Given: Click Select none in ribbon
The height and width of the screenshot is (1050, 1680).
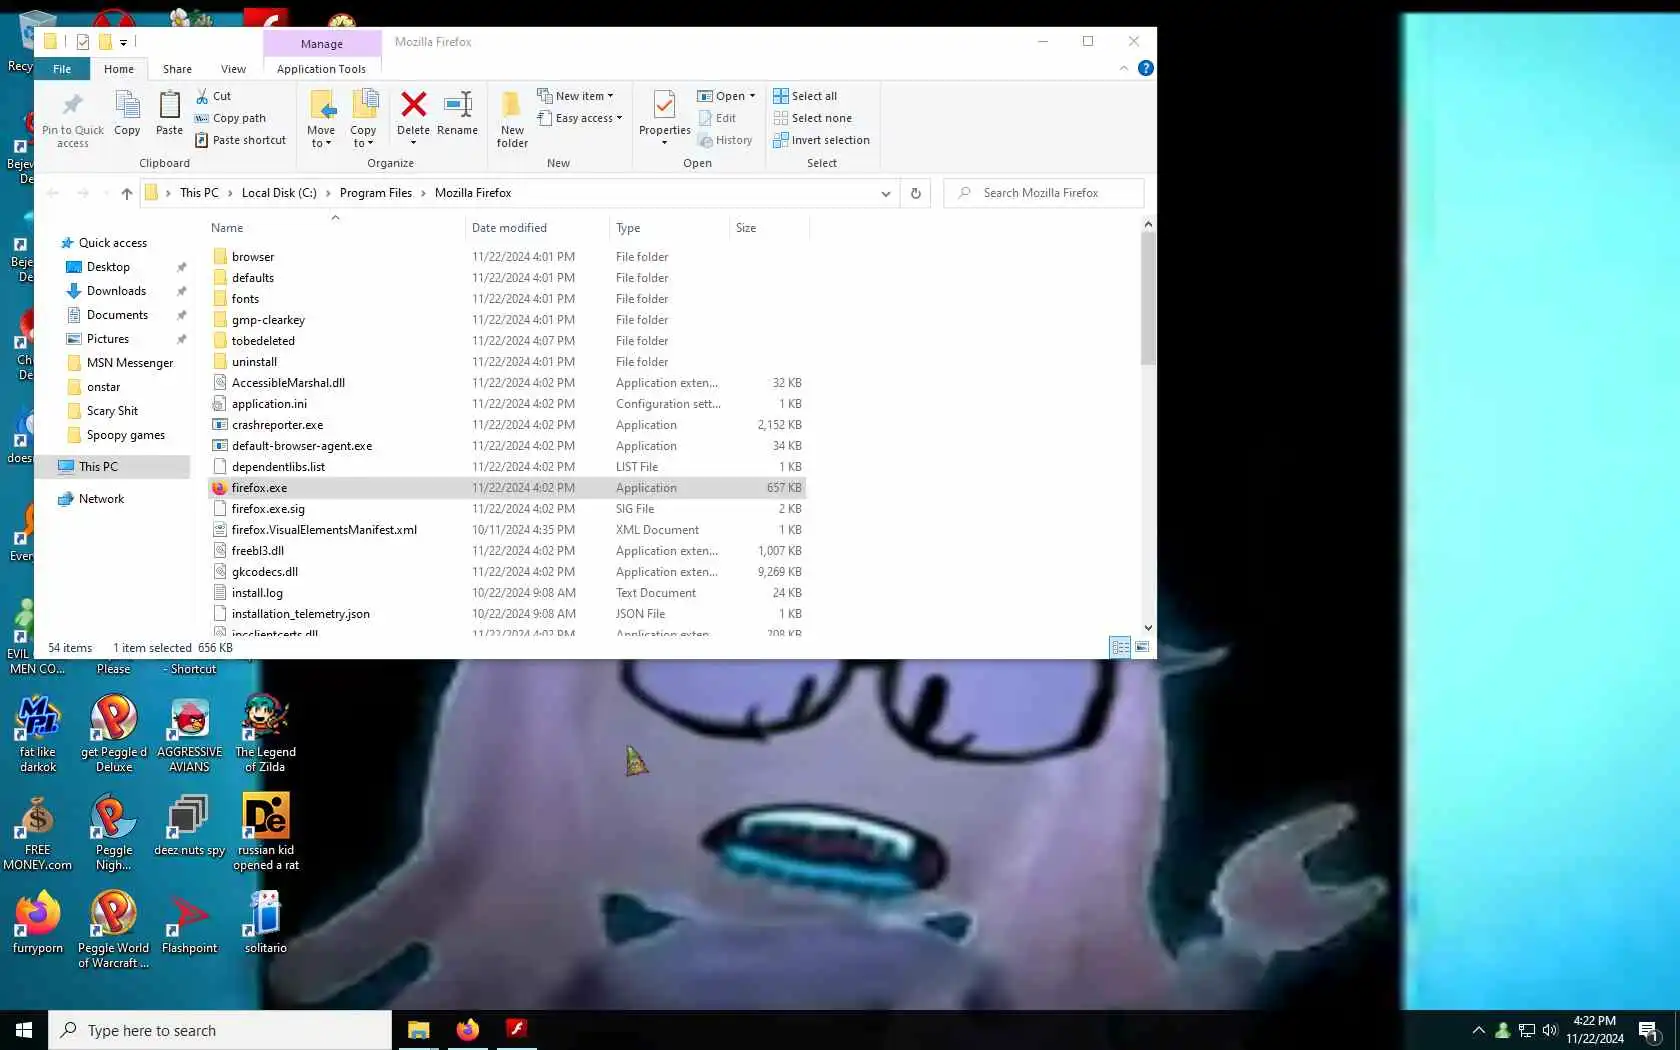Looking at the screenshot, I should click(x=812, y=118).
